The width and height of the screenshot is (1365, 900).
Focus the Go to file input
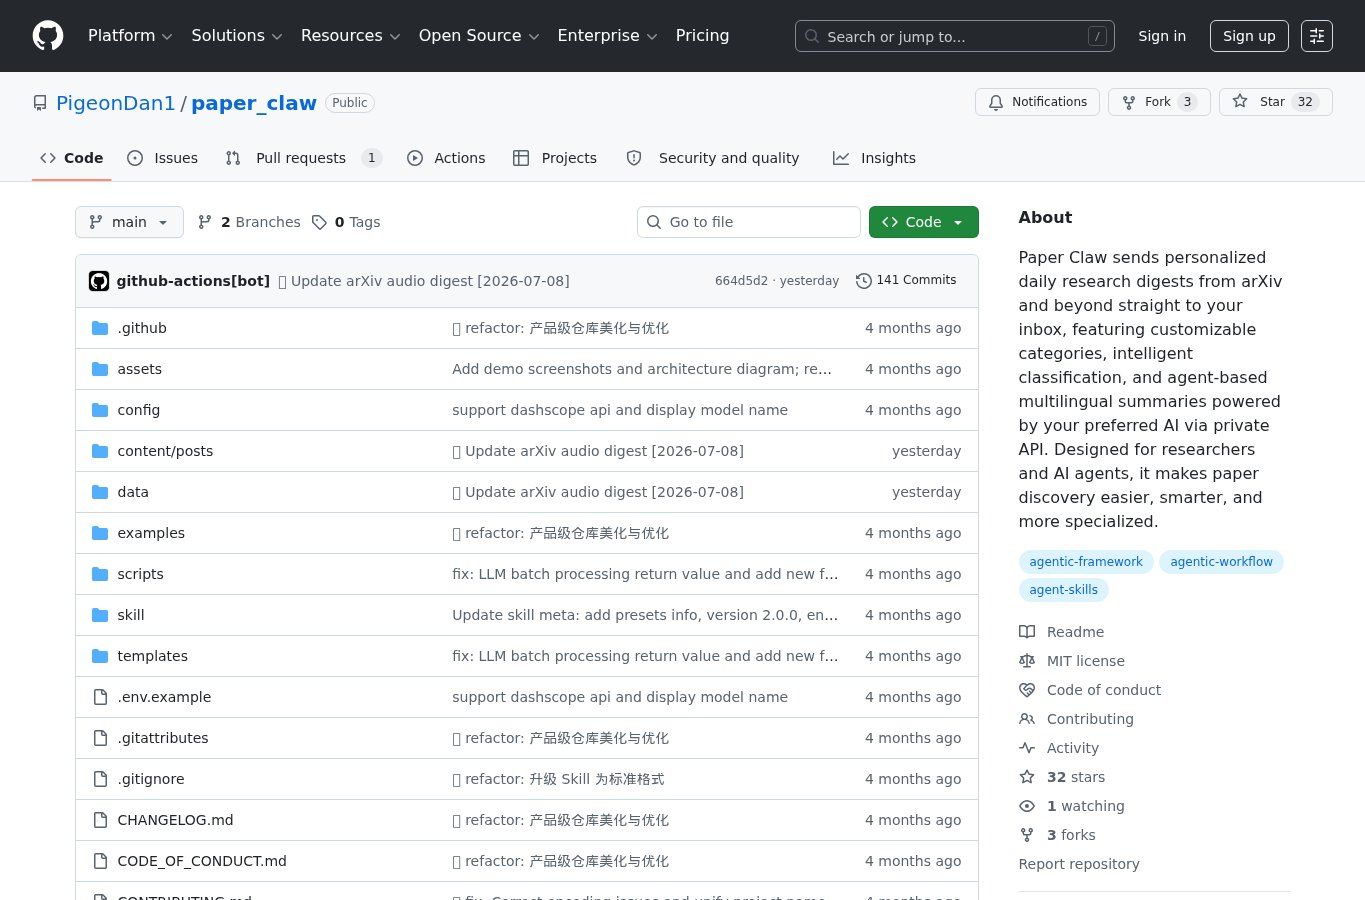(749, 222)
